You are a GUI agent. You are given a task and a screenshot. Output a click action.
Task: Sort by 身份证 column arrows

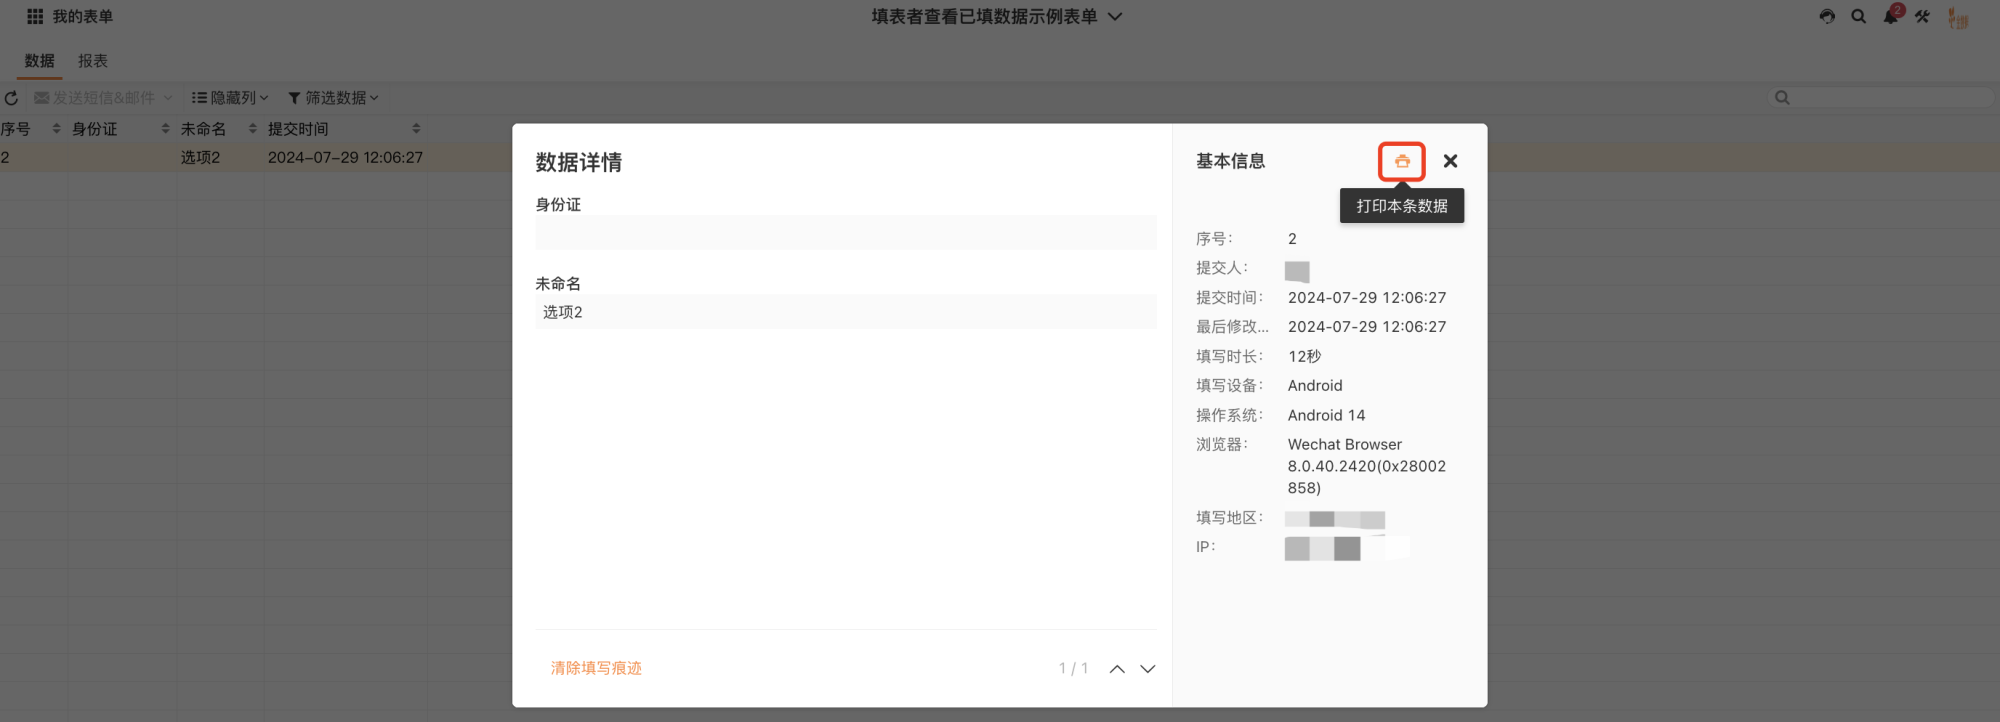(165, 129)
